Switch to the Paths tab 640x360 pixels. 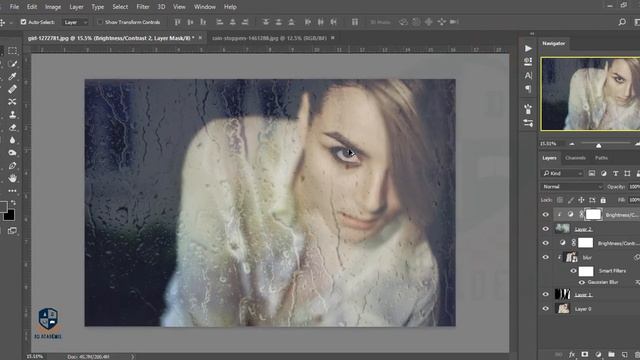[x=601, y=158]
